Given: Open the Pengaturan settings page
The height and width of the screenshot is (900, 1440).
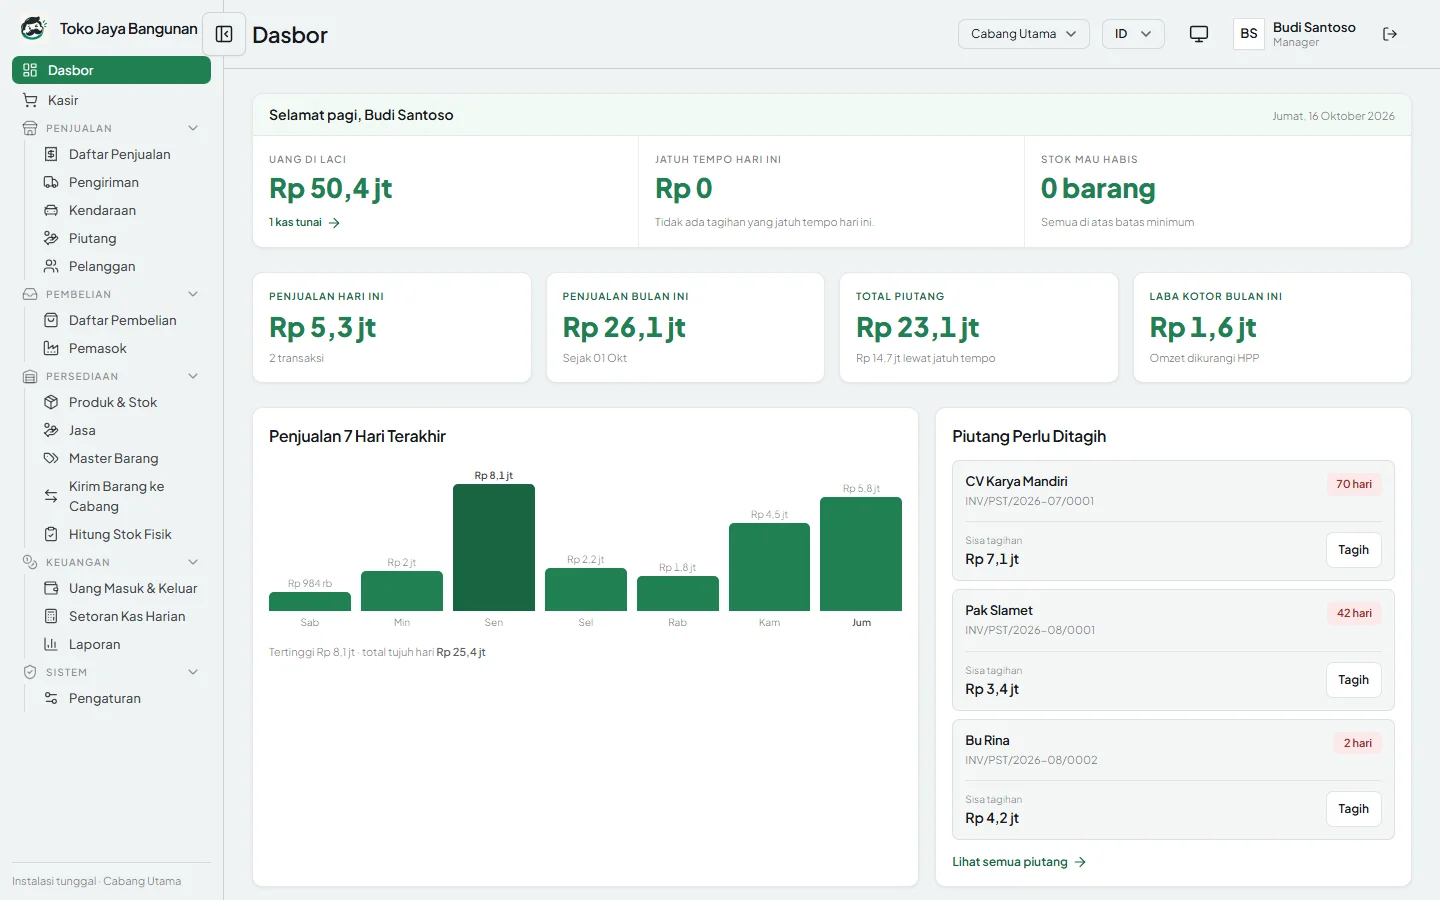Looking at the screenshot, I should click(123, 698).
